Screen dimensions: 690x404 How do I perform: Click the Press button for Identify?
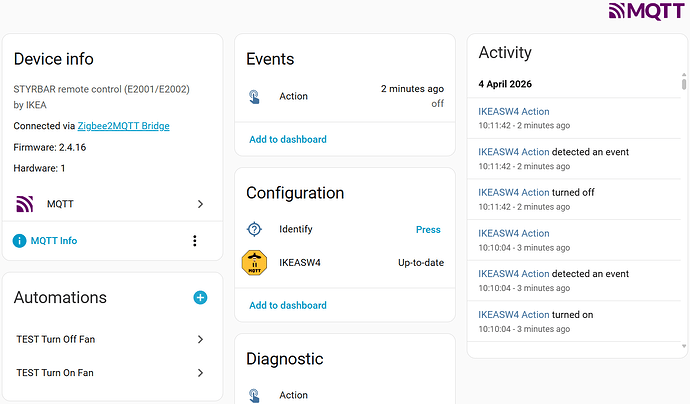[428, 230]
